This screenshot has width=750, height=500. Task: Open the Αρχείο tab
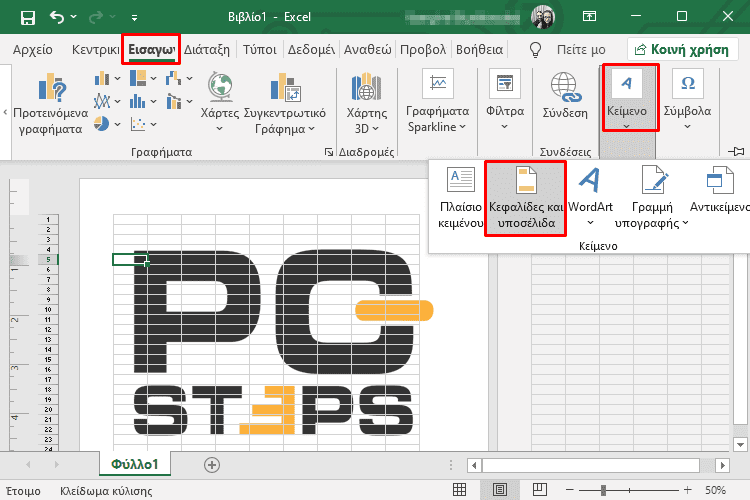pyautogui.click(x=33, y=49)
